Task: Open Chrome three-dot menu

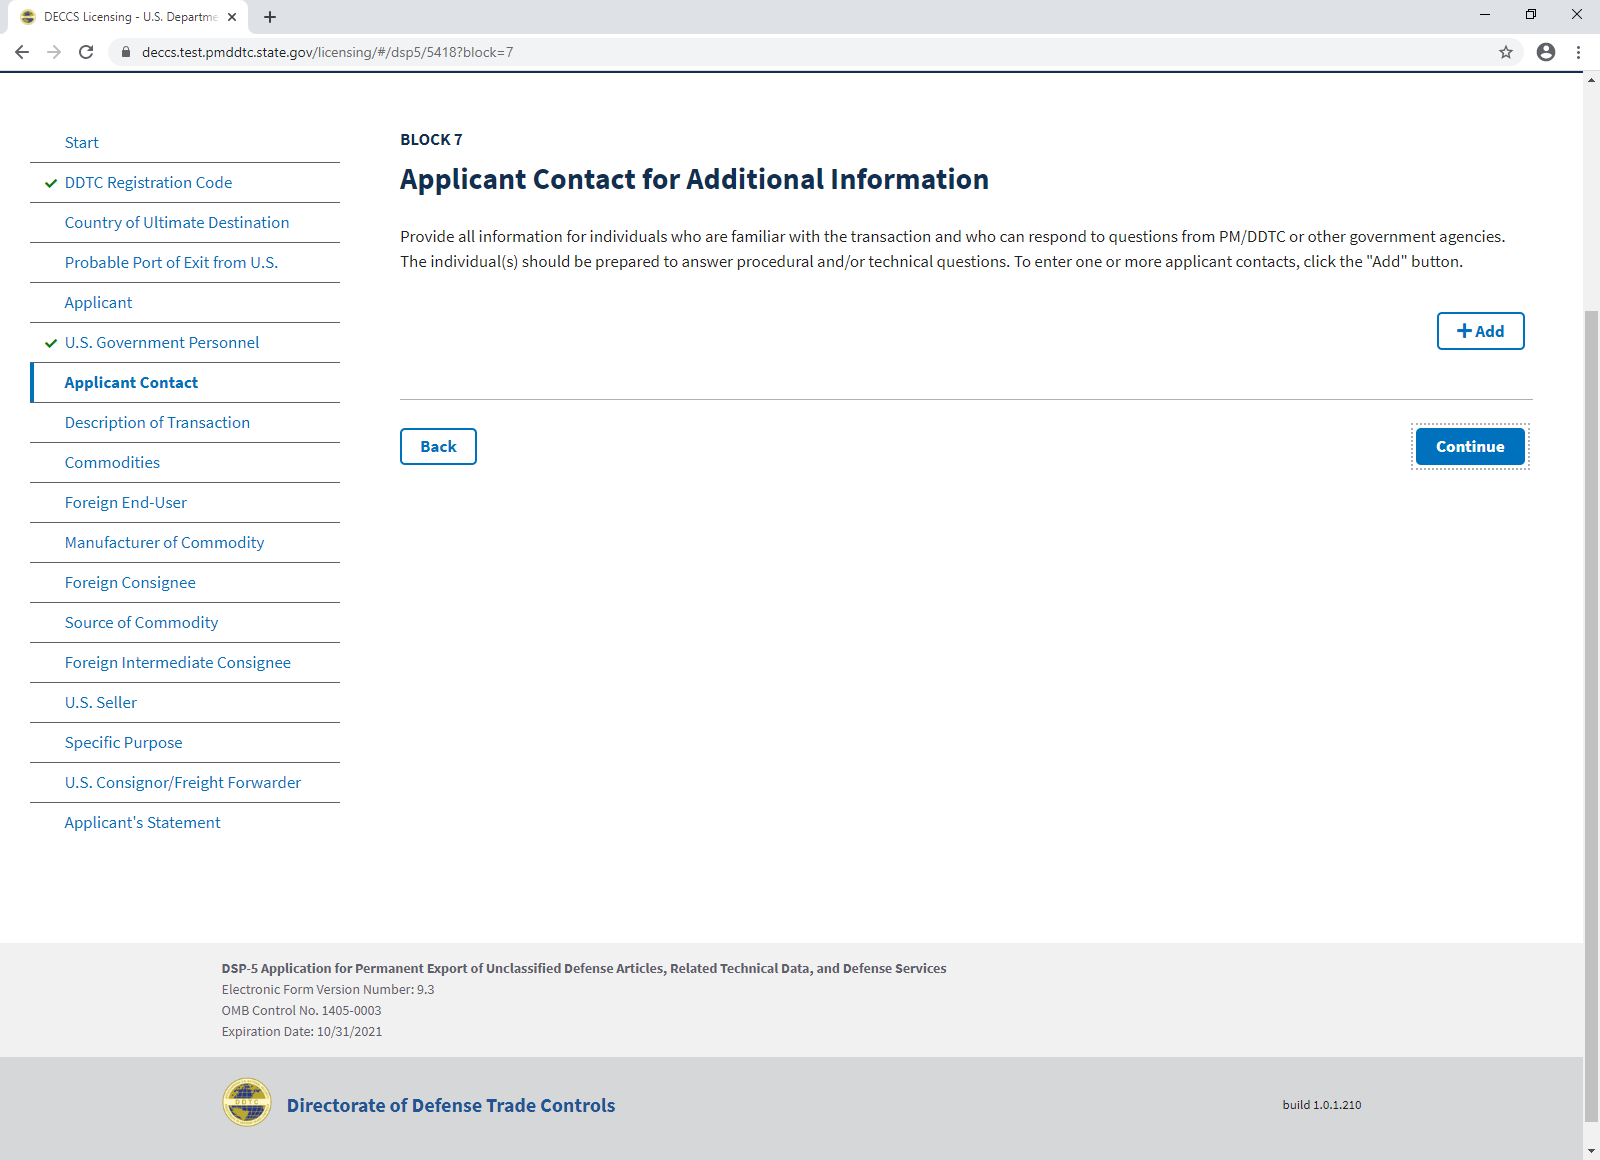Action: (x=1578, y=52)
